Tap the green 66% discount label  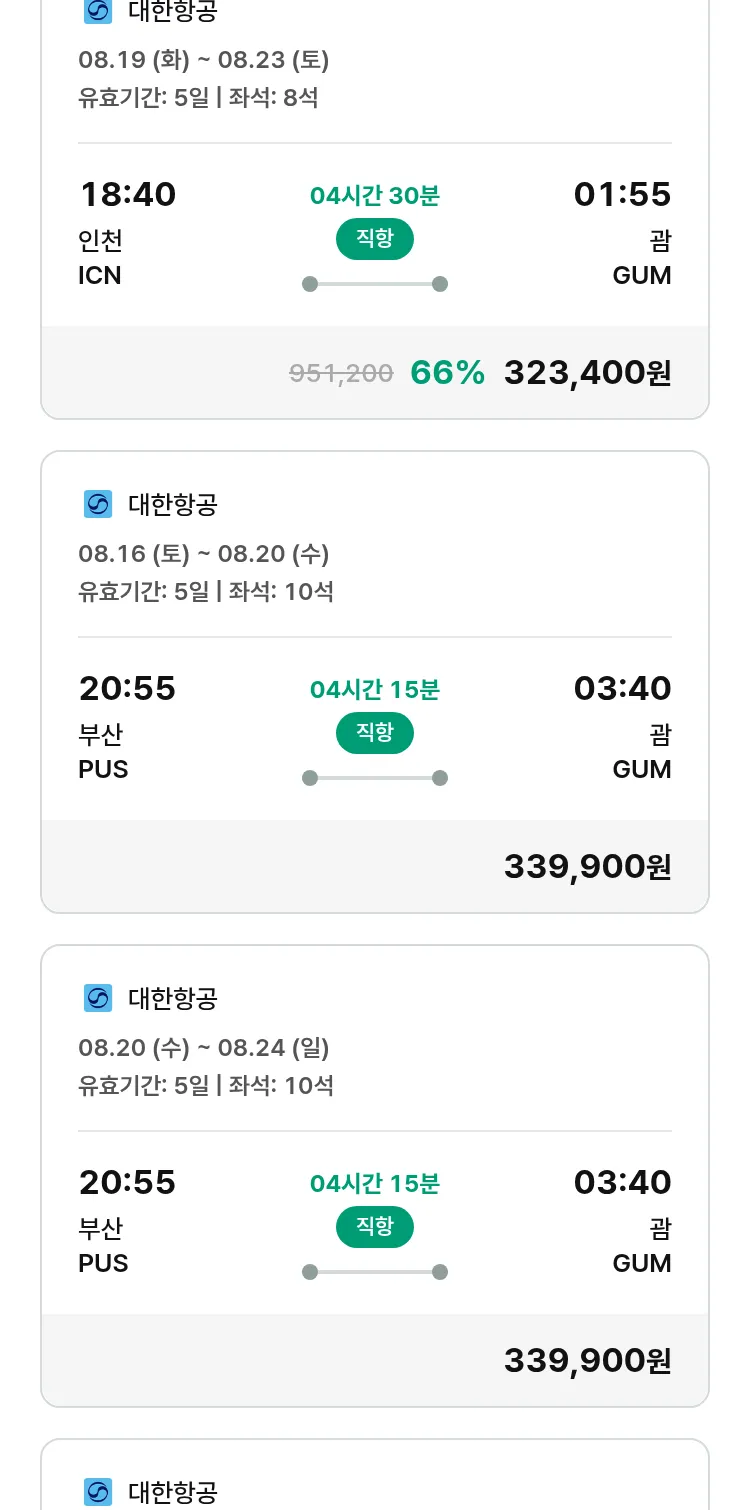(447, 373)
